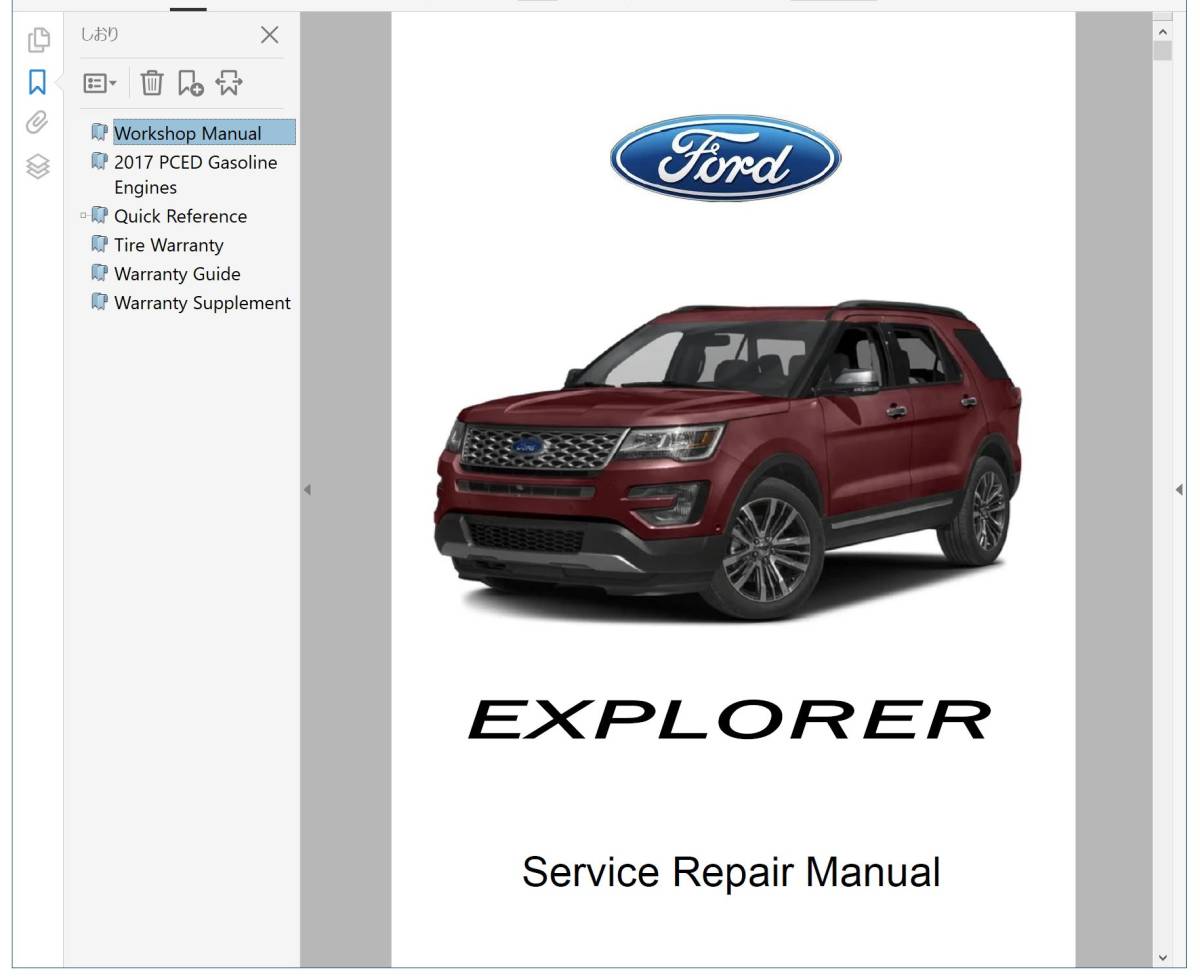The image size is (1200, 980).
Task: Click the EXPLORER title text
Action: coord(730,720)
